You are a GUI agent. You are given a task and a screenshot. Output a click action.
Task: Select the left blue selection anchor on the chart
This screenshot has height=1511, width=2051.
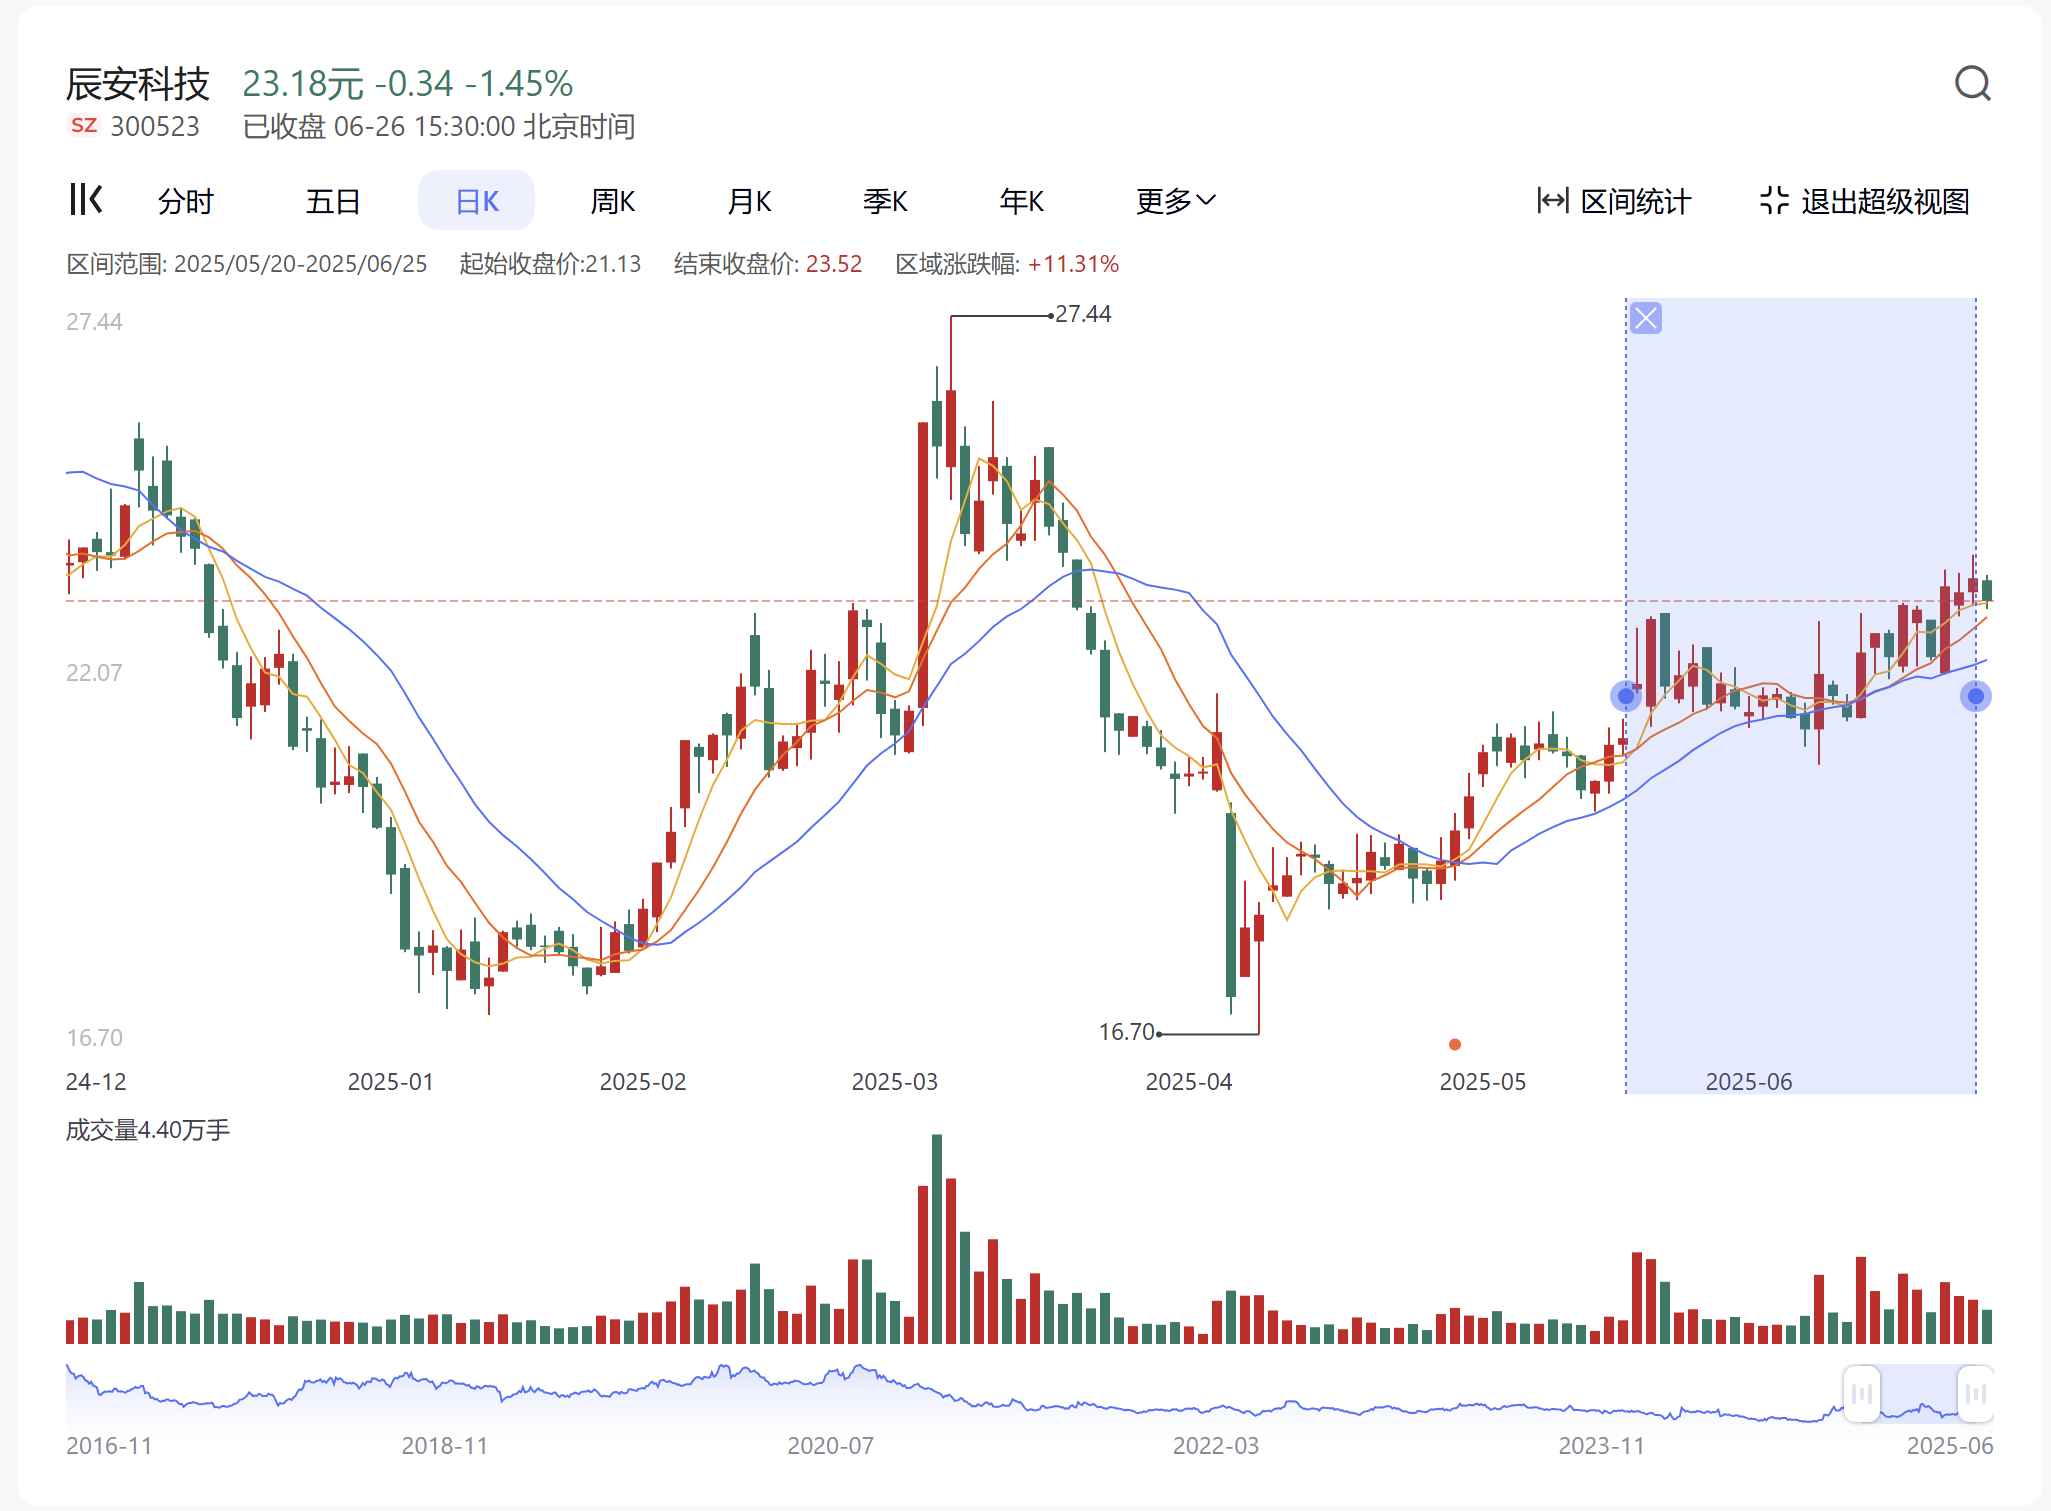pos(1626,697)
